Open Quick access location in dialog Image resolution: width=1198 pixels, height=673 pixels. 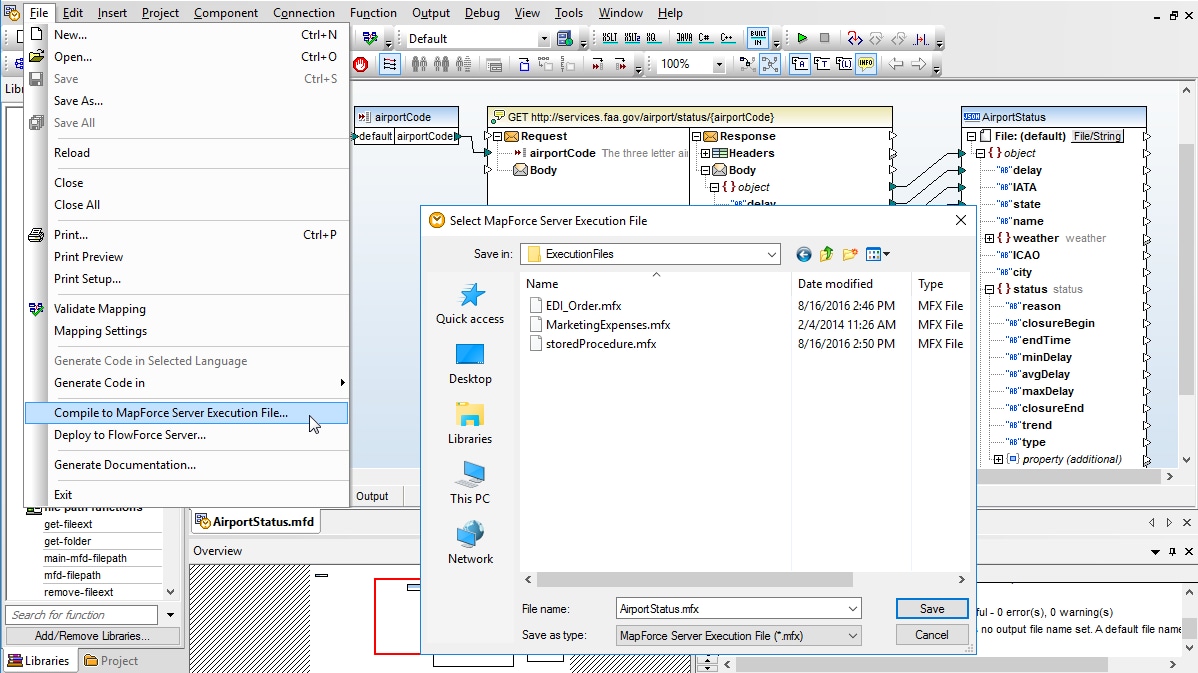(x=470, y=304)
